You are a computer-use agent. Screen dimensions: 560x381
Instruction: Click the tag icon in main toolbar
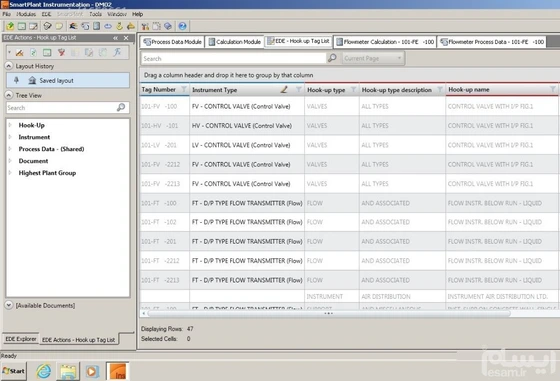tap(47, 26)
